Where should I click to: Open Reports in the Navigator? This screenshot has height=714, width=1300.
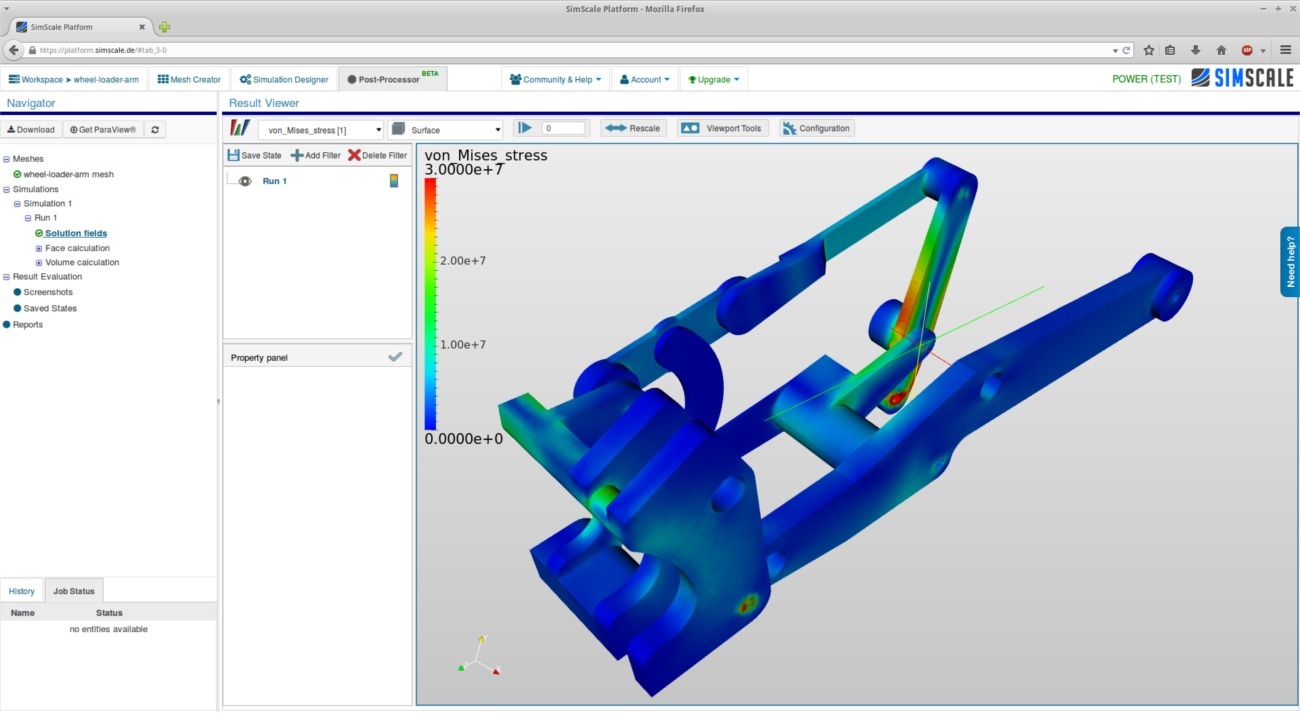(x=28, y=324)
